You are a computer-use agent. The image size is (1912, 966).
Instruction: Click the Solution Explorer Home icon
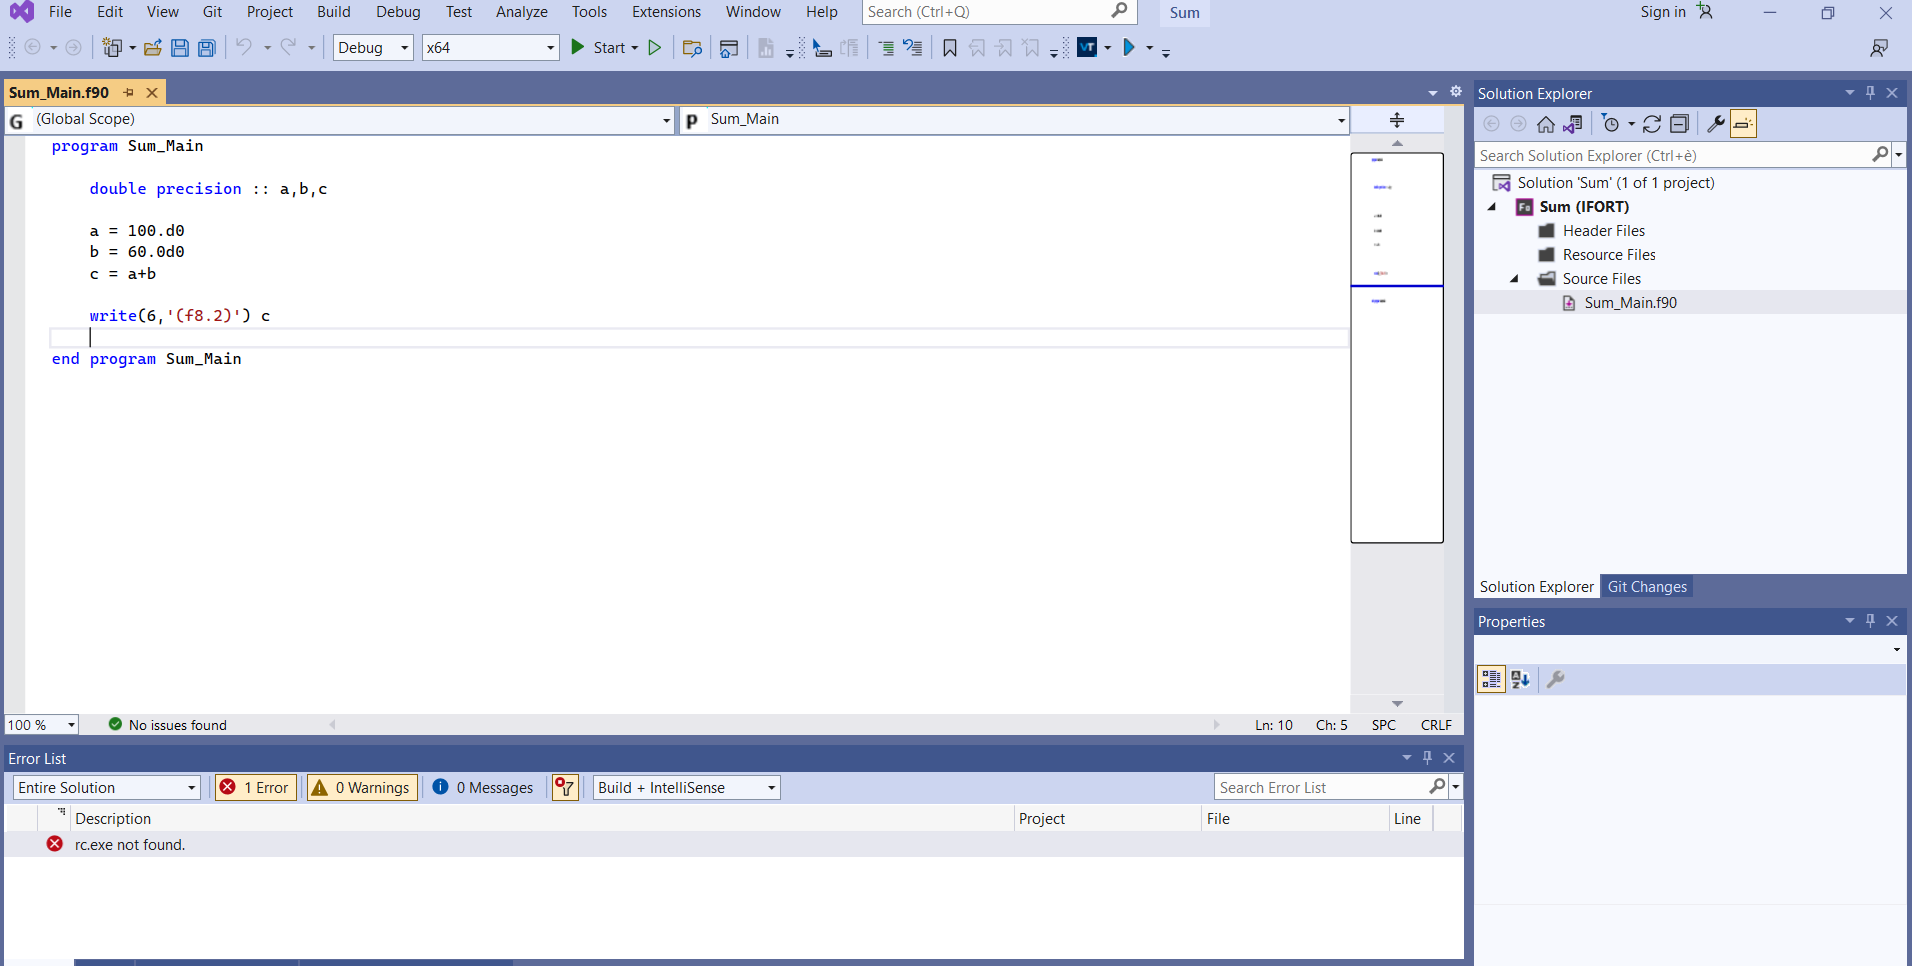coord(1546,124)
